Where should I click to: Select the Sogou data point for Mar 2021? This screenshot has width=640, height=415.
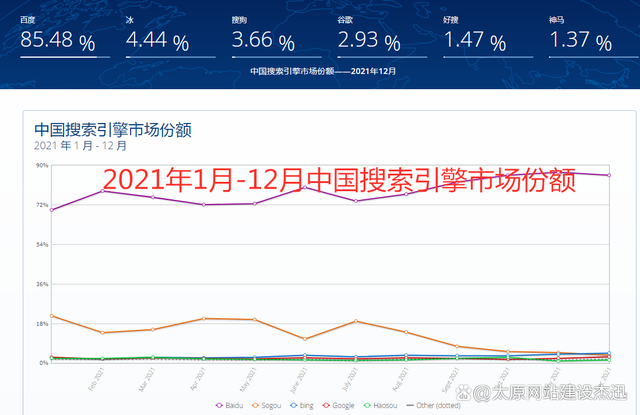[x=153, y=329]
